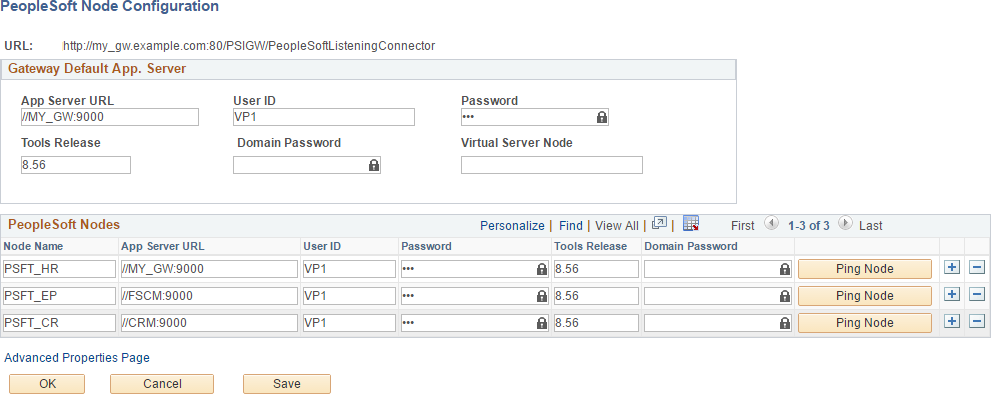
Task: Click the gateway URL text
Action: coord(249,46)
